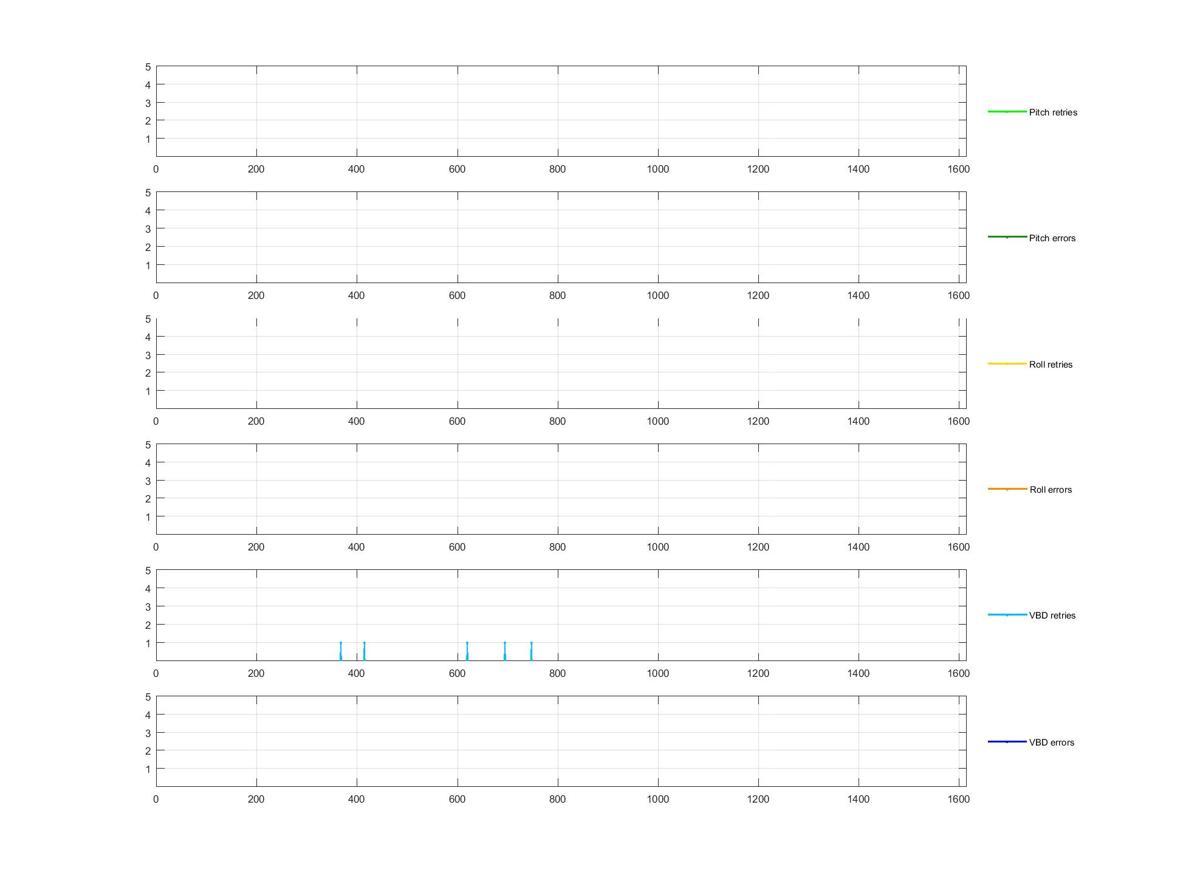Viewport: 1200px width, 885px height.
Task: Click the y-axis 2 label of Roll retries plot
Action: tap(148, 373)
